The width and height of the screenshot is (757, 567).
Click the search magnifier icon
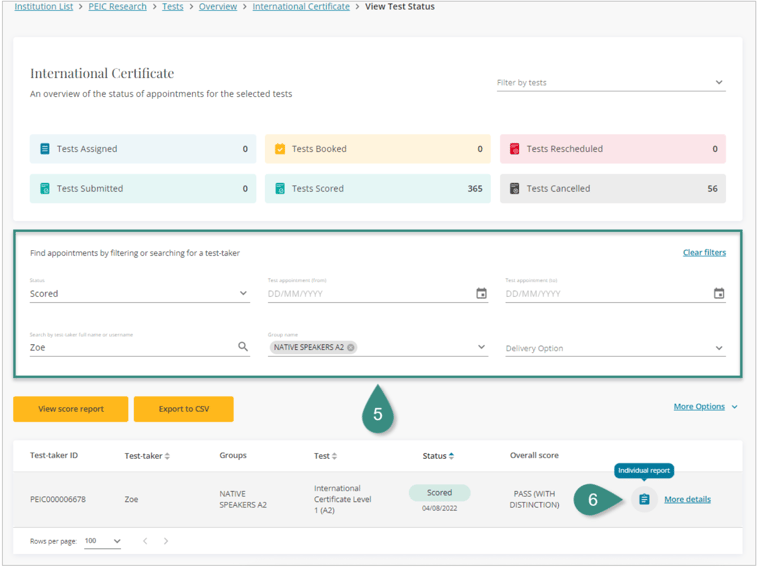click(243, 347)
